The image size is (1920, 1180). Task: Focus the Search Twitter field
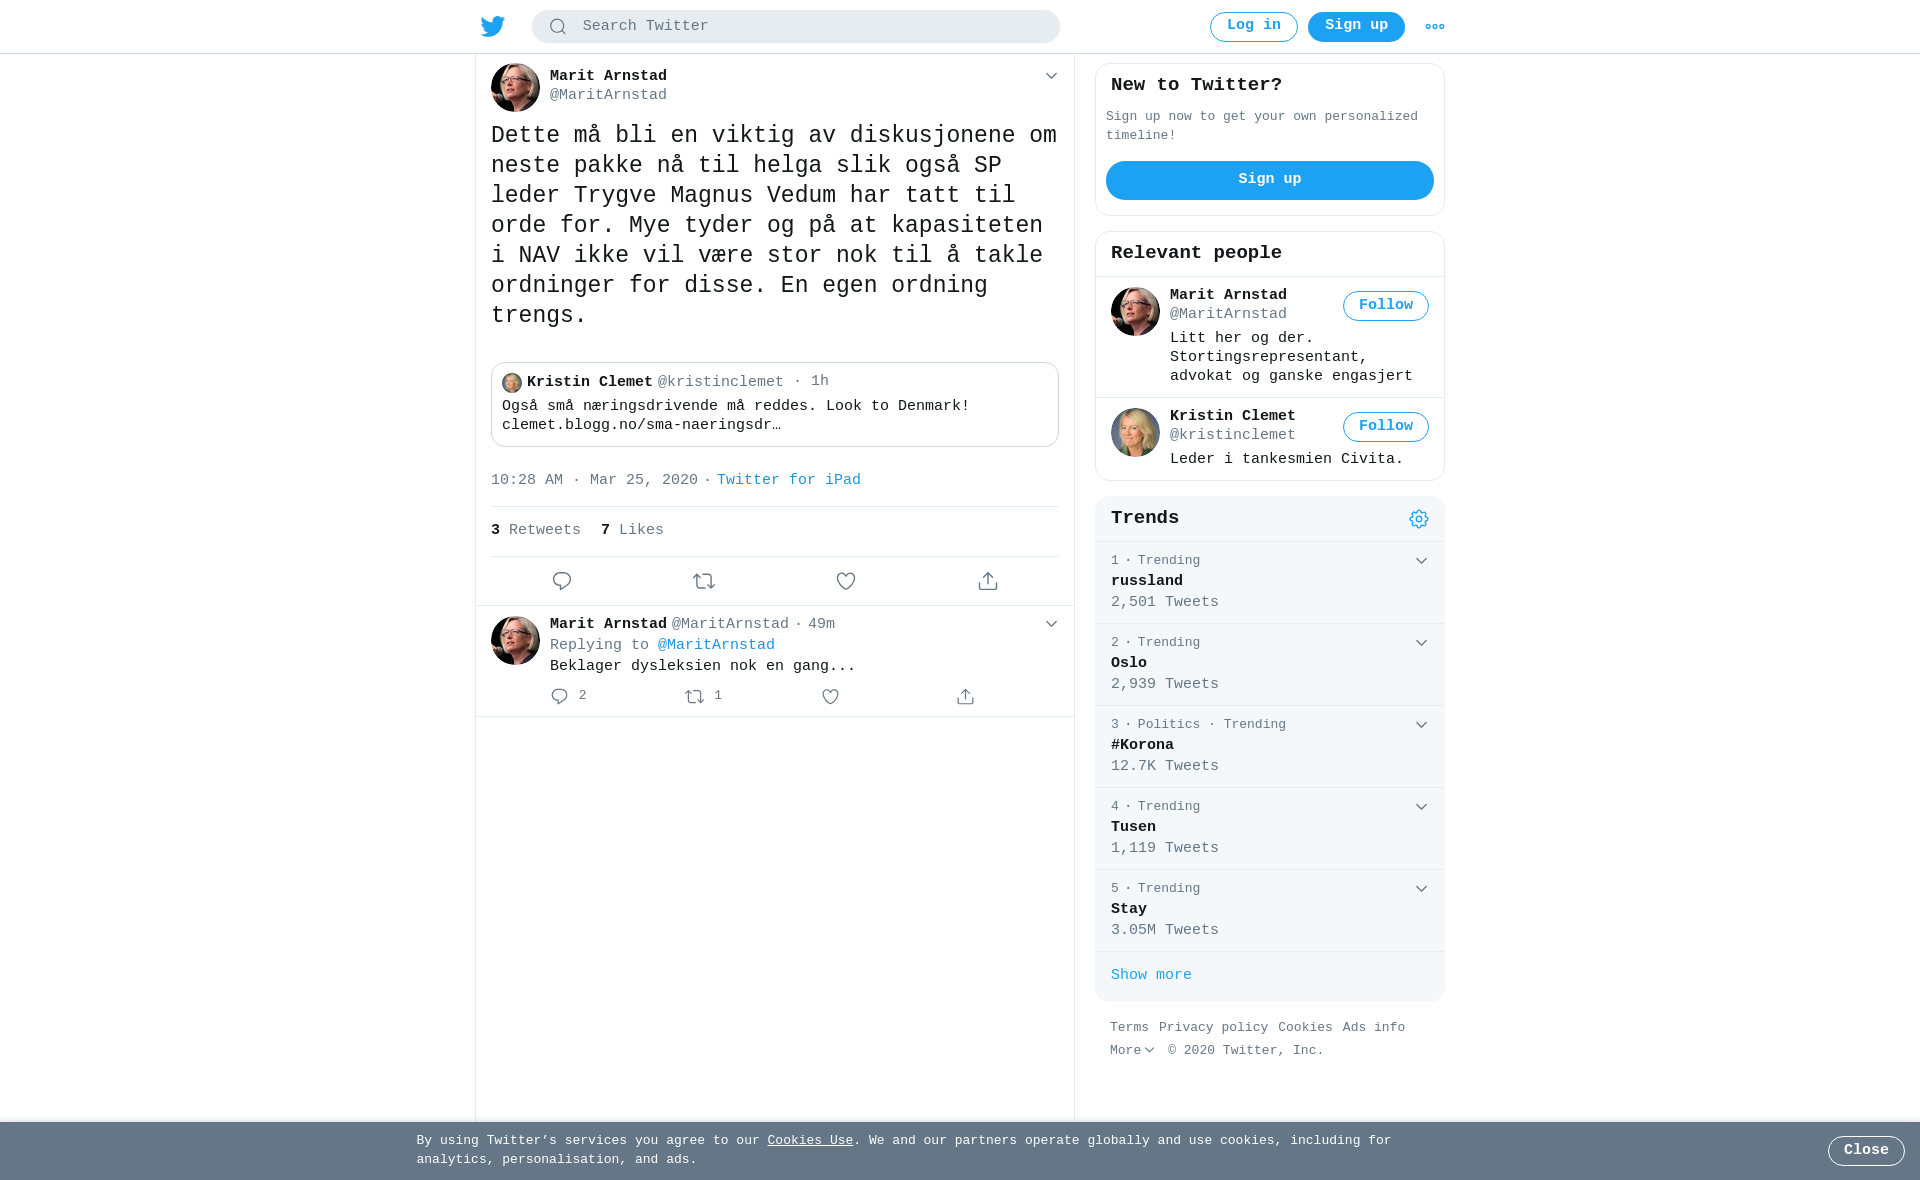tap(796, 27)
